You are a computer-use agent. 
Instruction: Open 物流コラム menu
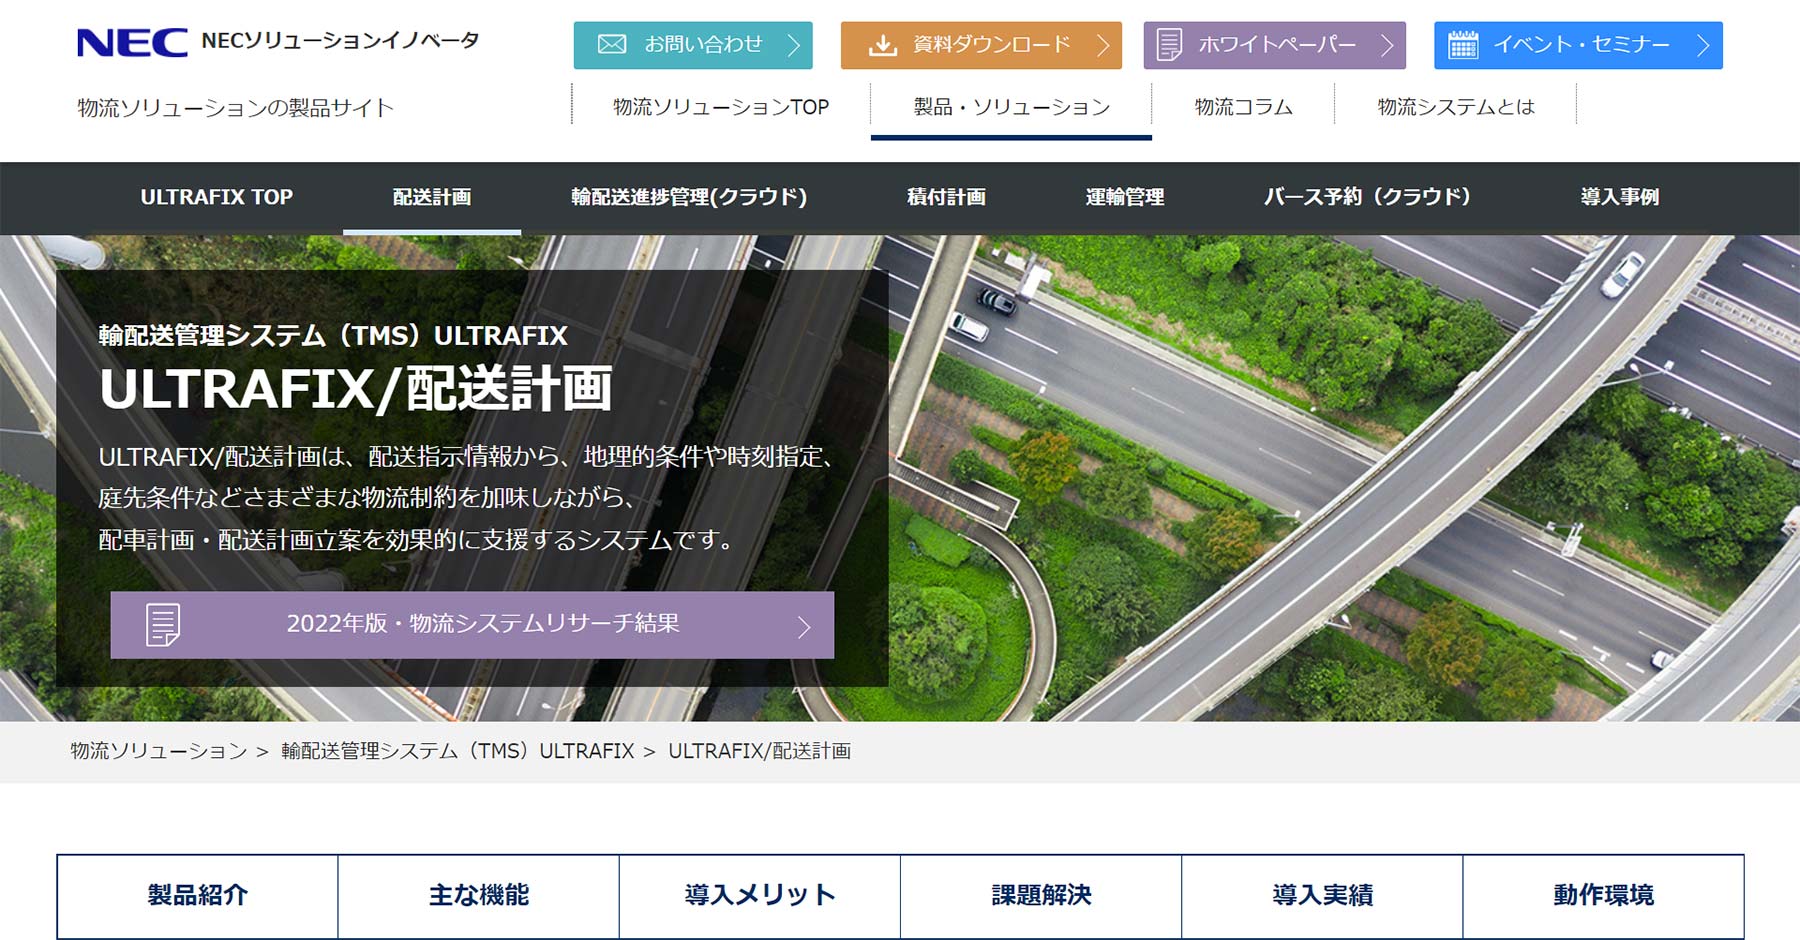pos(1243,107)
